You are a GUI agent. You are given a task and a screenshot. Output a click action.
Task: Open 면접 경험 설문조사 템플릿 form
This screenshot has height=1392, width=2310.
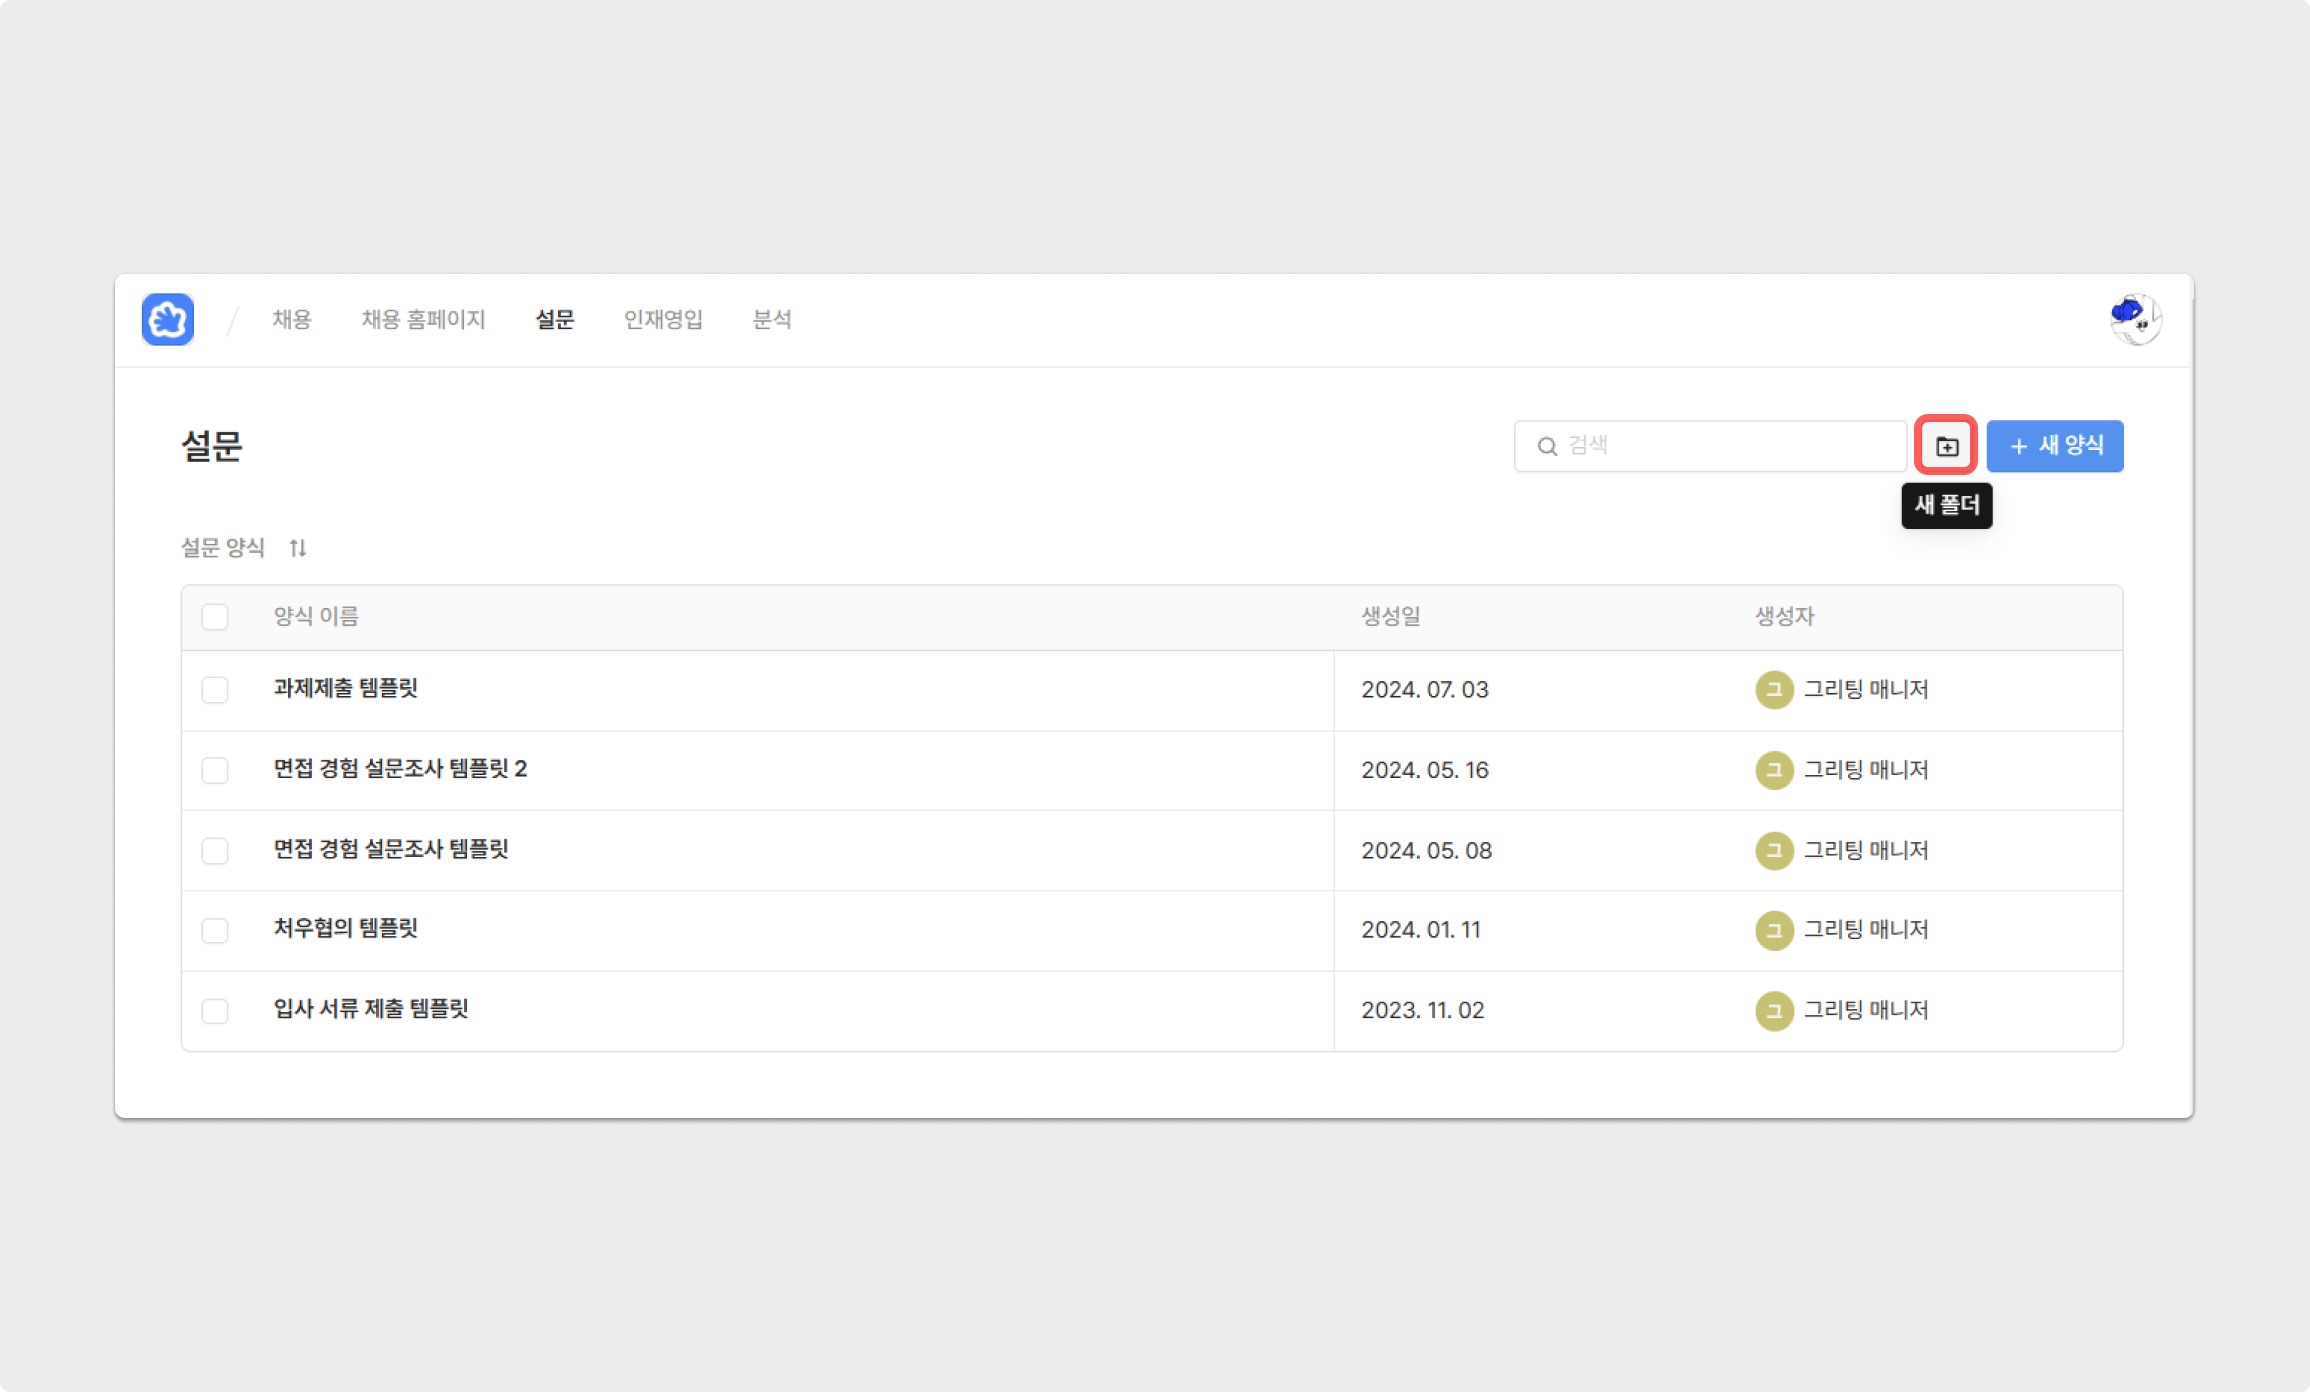point(391,849)
